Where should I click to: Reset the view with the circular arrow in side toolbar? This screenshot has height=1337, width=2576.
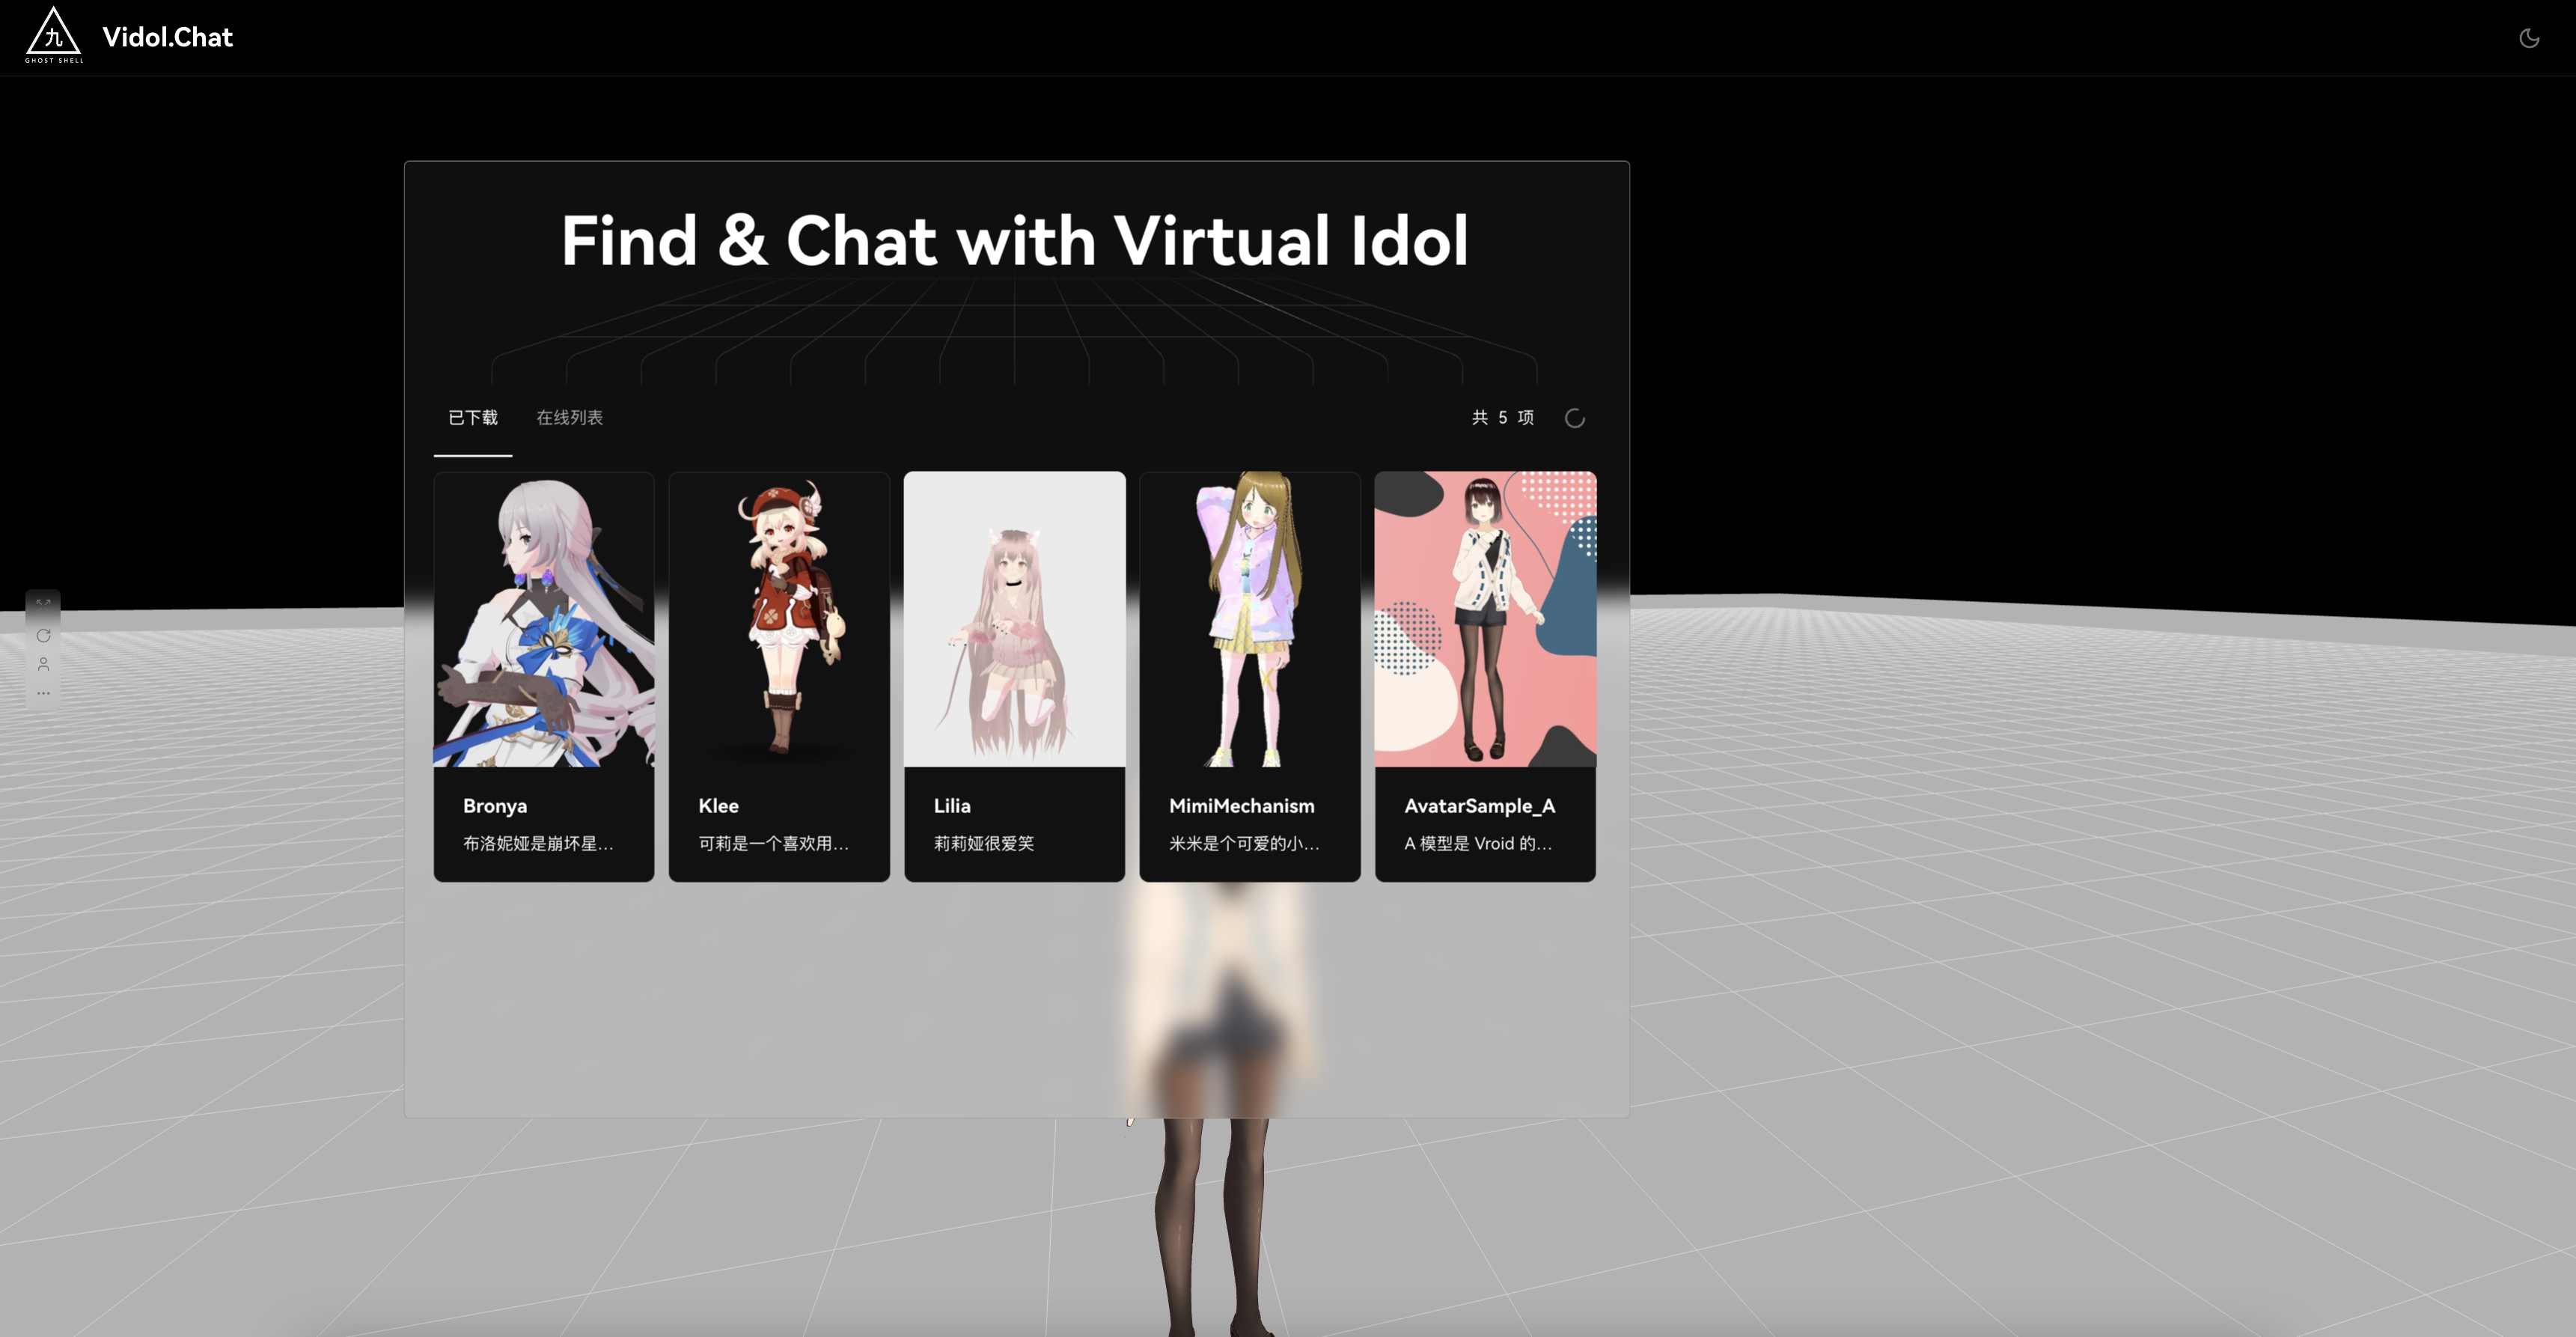43,635
